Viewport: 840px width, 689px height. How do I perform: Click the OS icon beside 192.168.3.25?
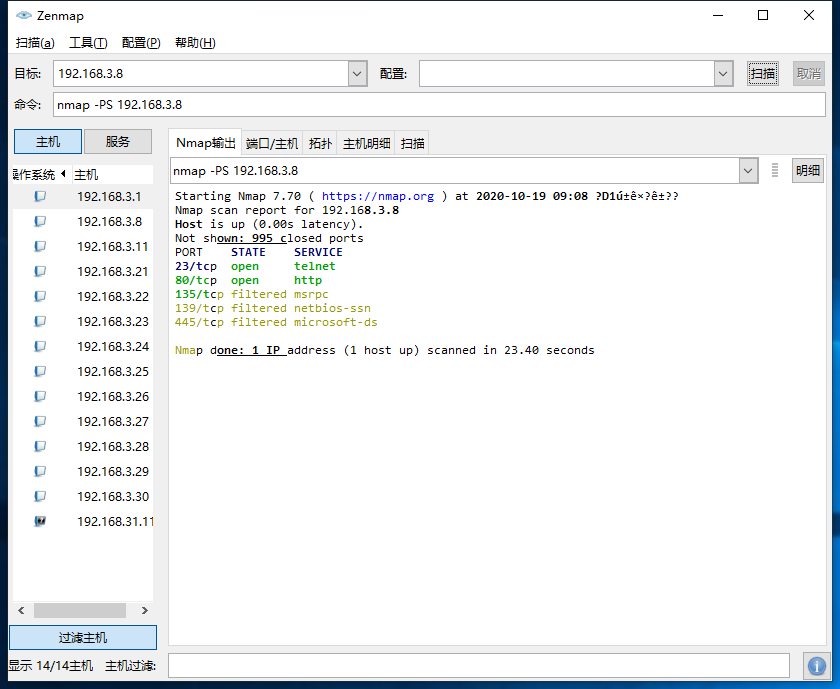coord(40,371)
